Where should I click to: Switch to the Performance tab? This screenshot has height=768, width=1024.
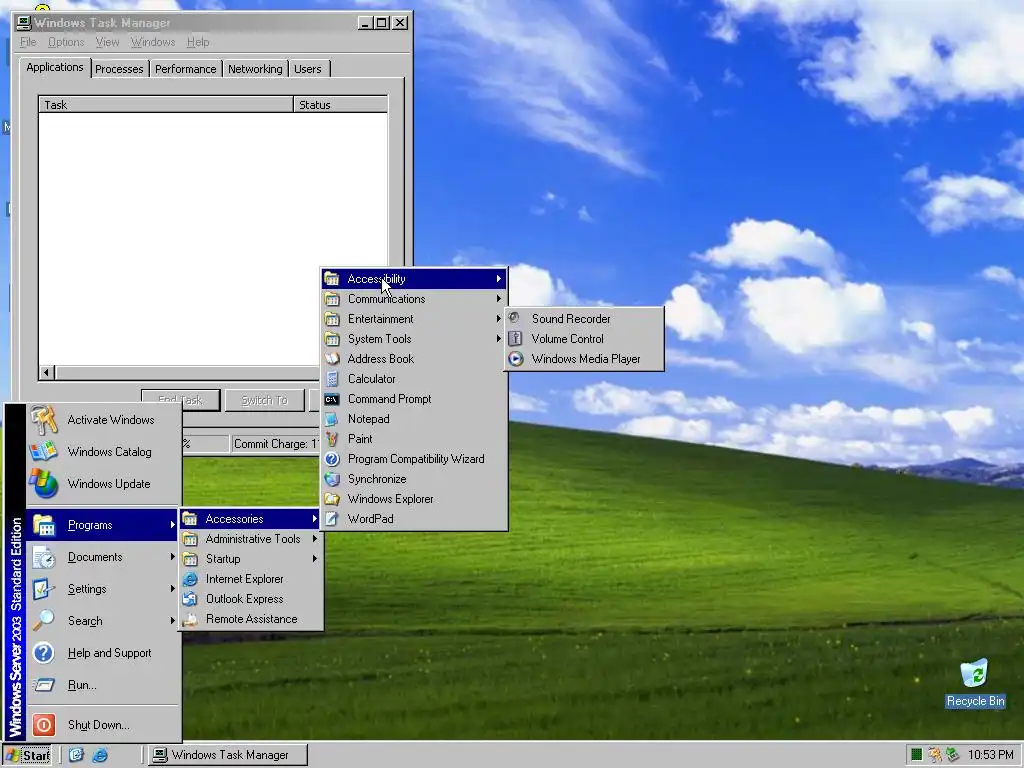click(185, 69)
